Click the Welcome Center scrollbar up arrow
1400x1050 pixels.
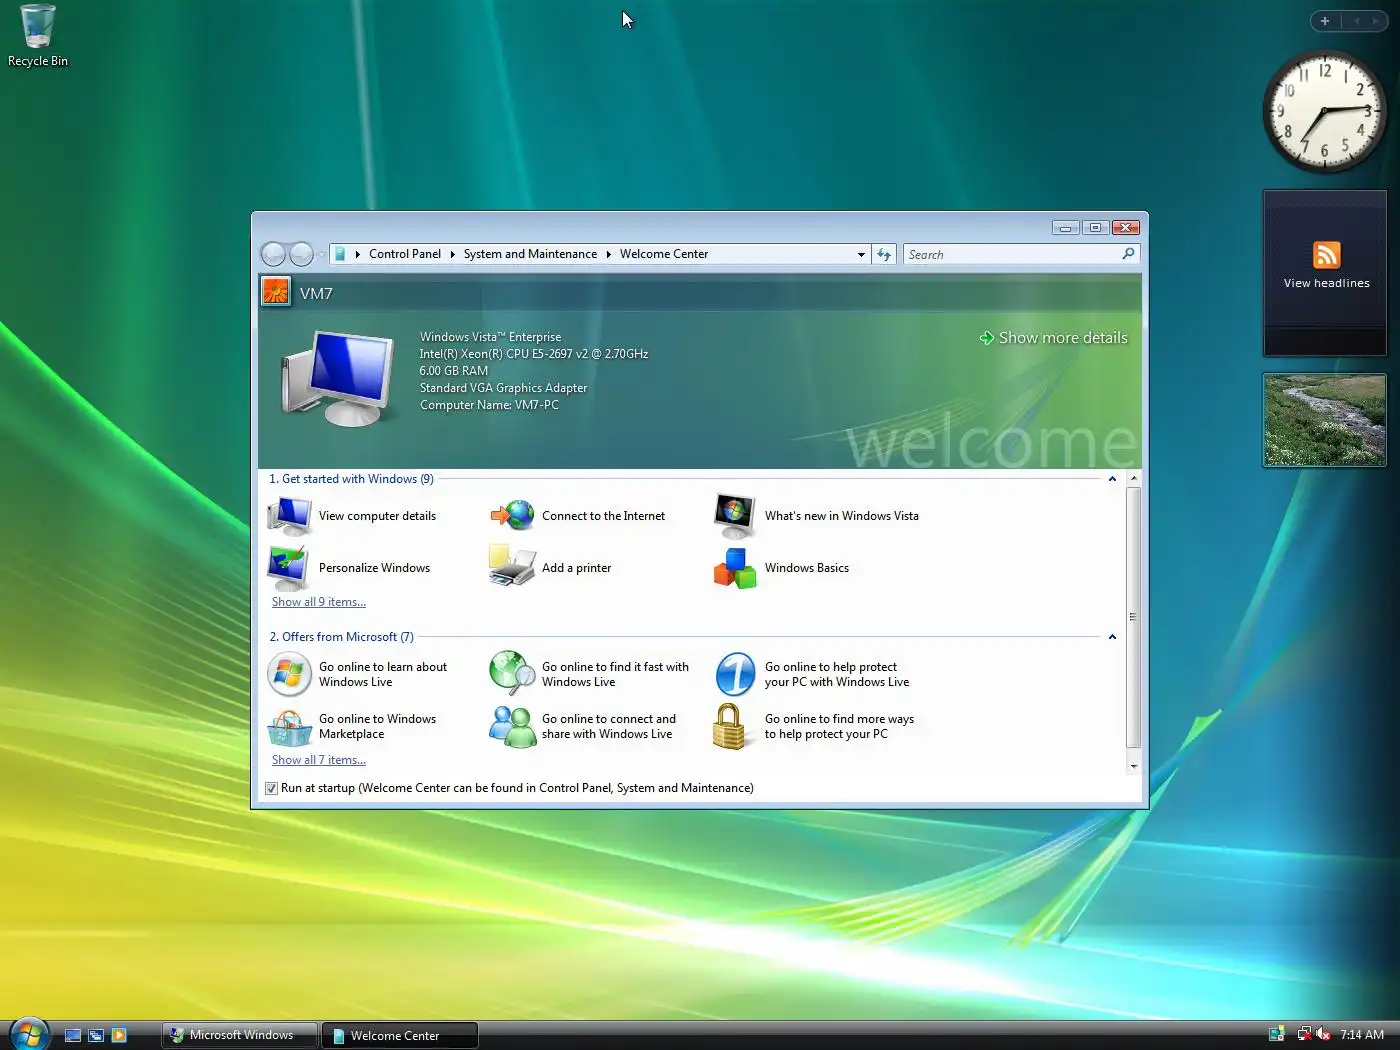(1134, 479)
